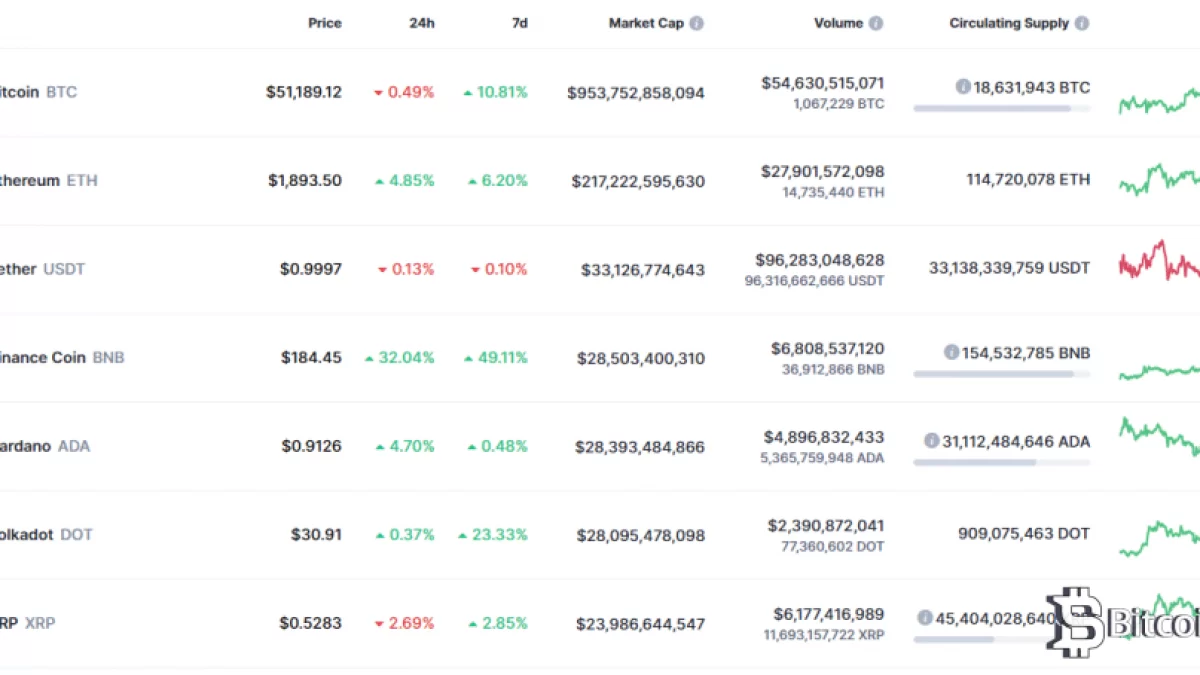1200x675 pixels.
Task: Click the Market Cap info icon
Action: 697,23
